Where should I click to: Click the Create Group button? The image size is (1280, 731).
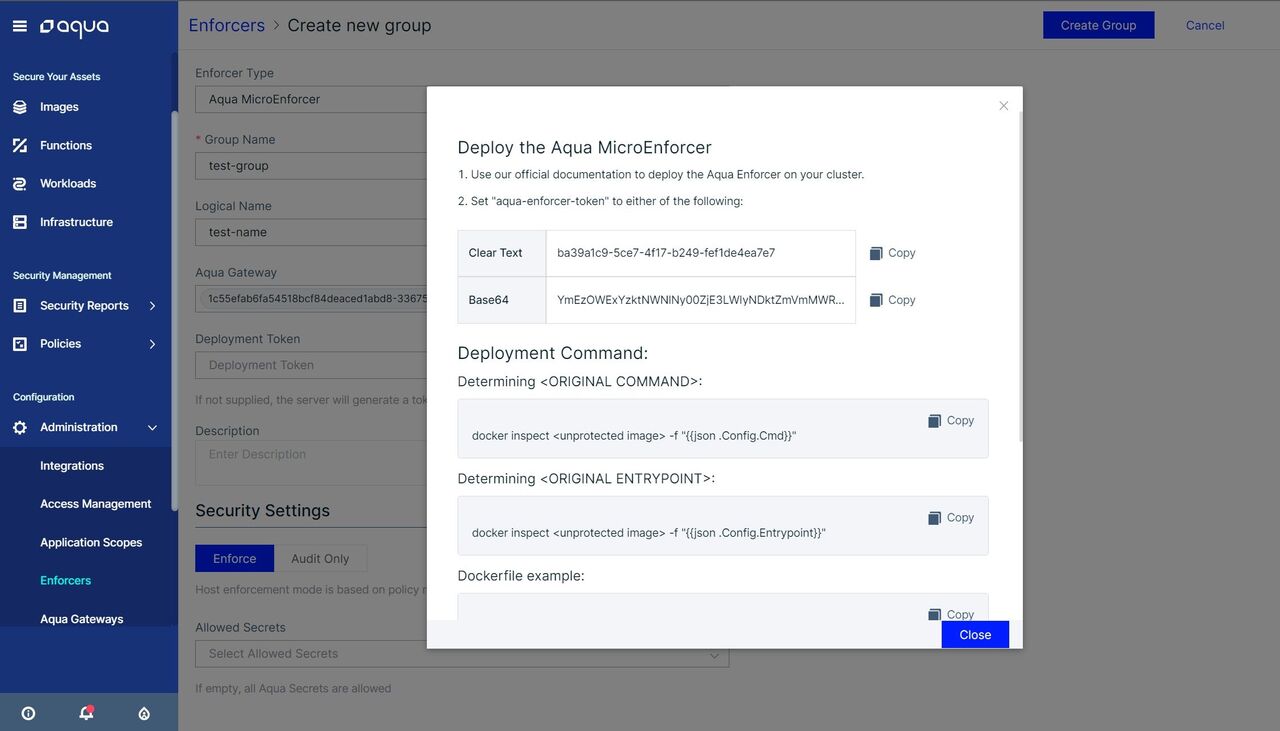click(1098, 25)
